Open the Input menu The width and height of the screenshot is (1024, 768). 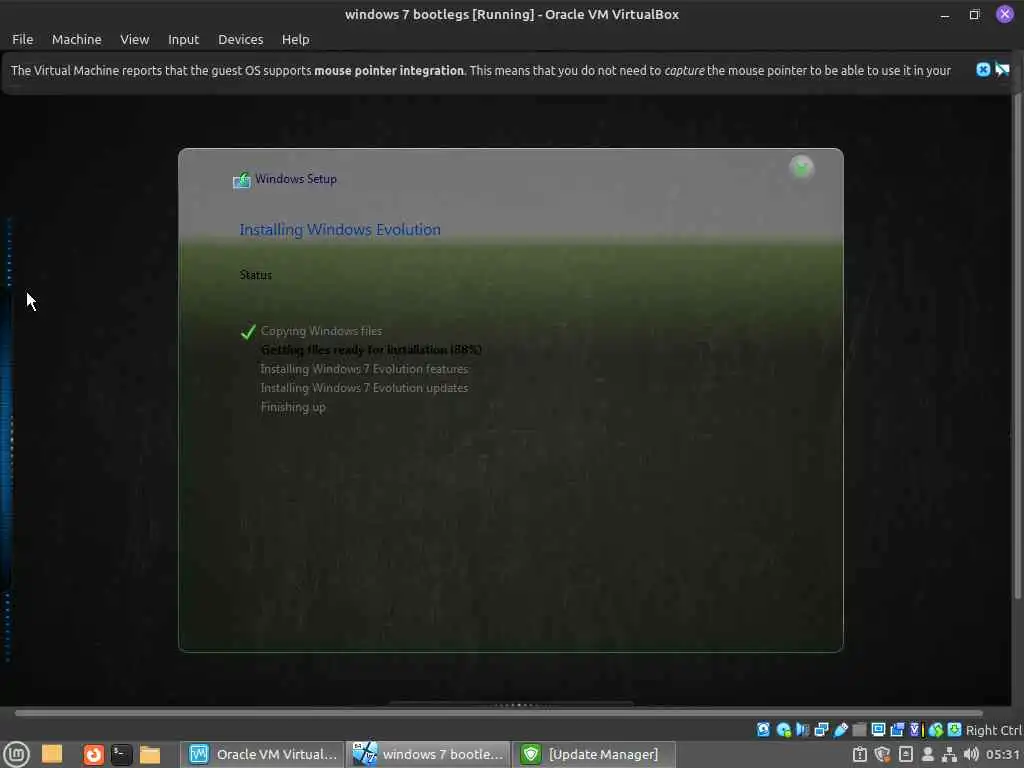[183, 39]
